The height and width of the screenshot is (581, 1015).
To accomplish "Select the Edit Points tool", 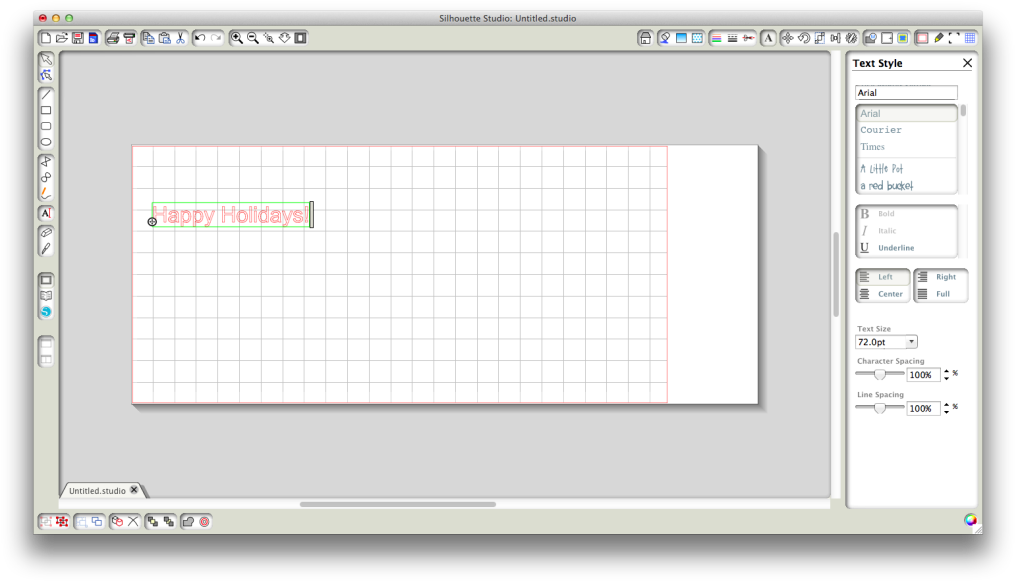I will coord(46,75).
